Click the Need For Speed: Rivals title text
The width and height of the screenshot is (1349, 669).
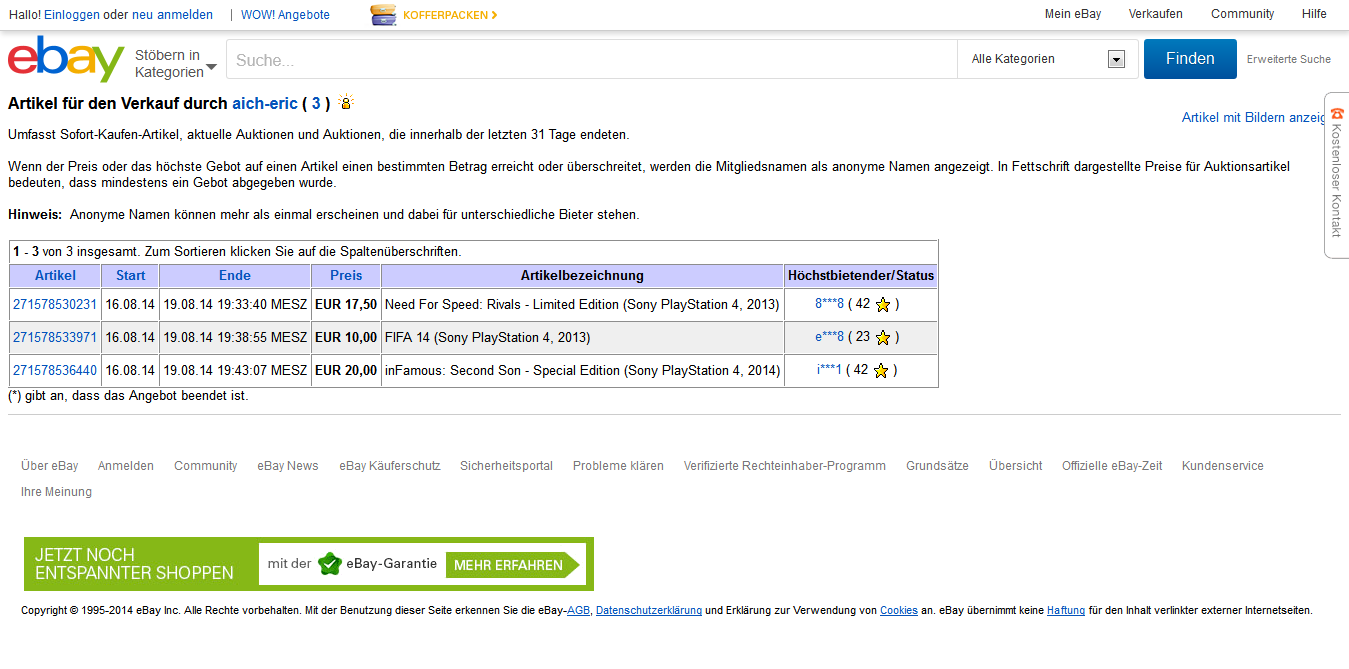(582, 305)
